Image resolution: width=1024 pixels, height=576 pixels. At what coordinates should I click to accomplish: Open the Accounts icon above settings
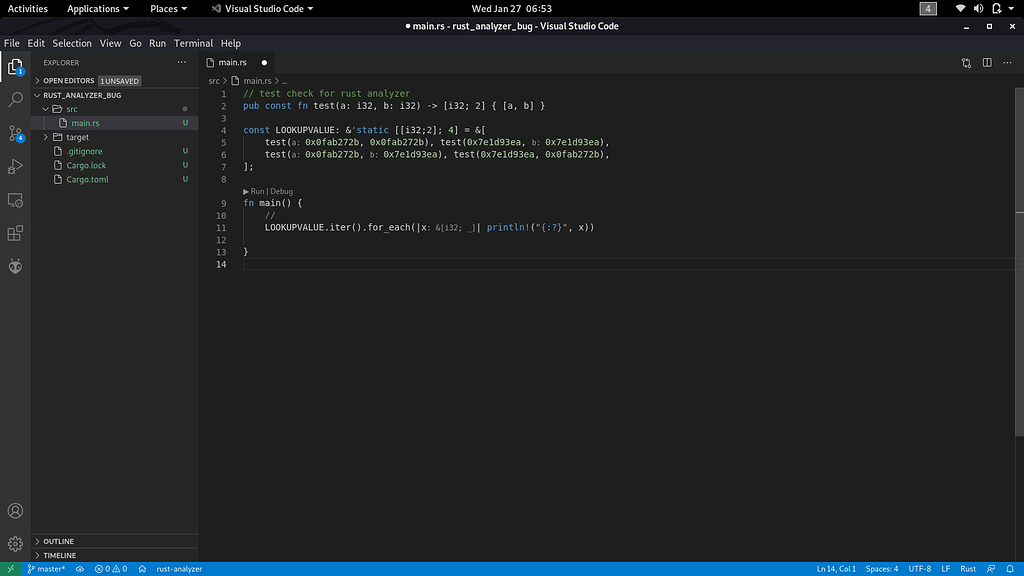pyautogui.click(x=15, y=510)
